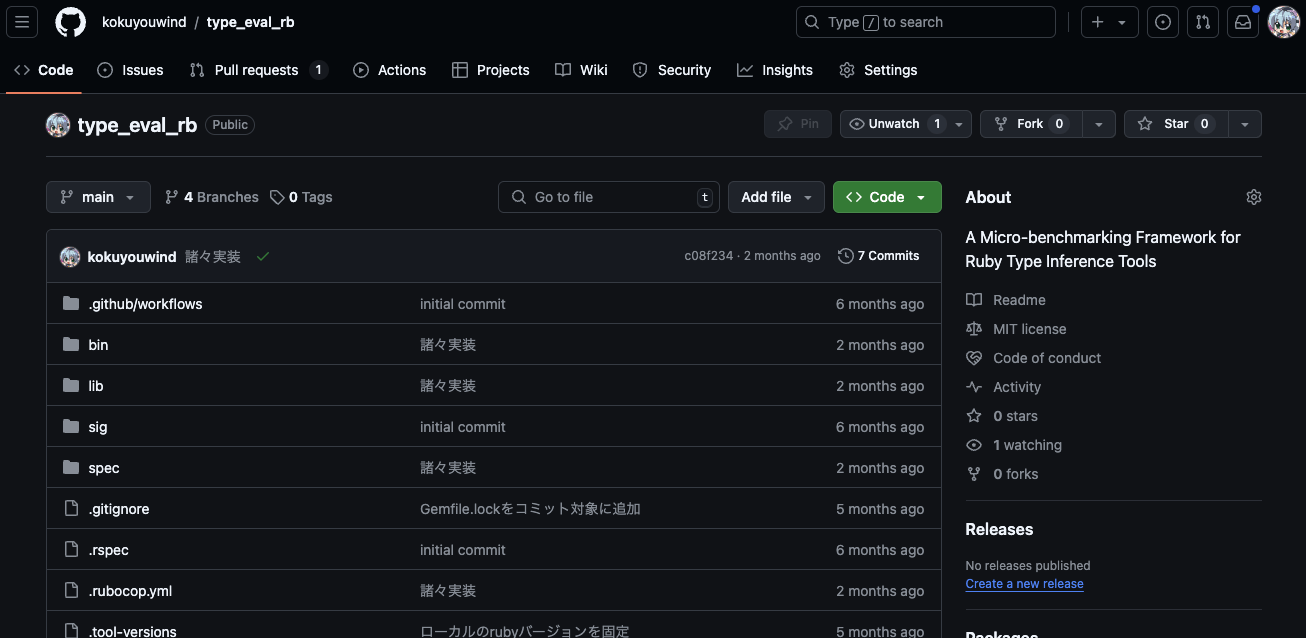1306x638 pixels.
Task: Expand the Unwatch options dropdown arrow
Action: click(x=959, y=124)
